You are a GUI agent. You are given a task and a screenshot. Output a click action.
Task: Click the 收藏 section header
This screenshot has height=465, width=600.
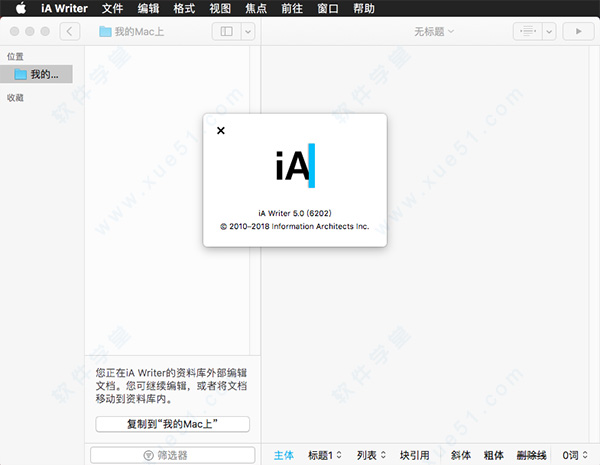pyautogui.click(x=15, y=98)
